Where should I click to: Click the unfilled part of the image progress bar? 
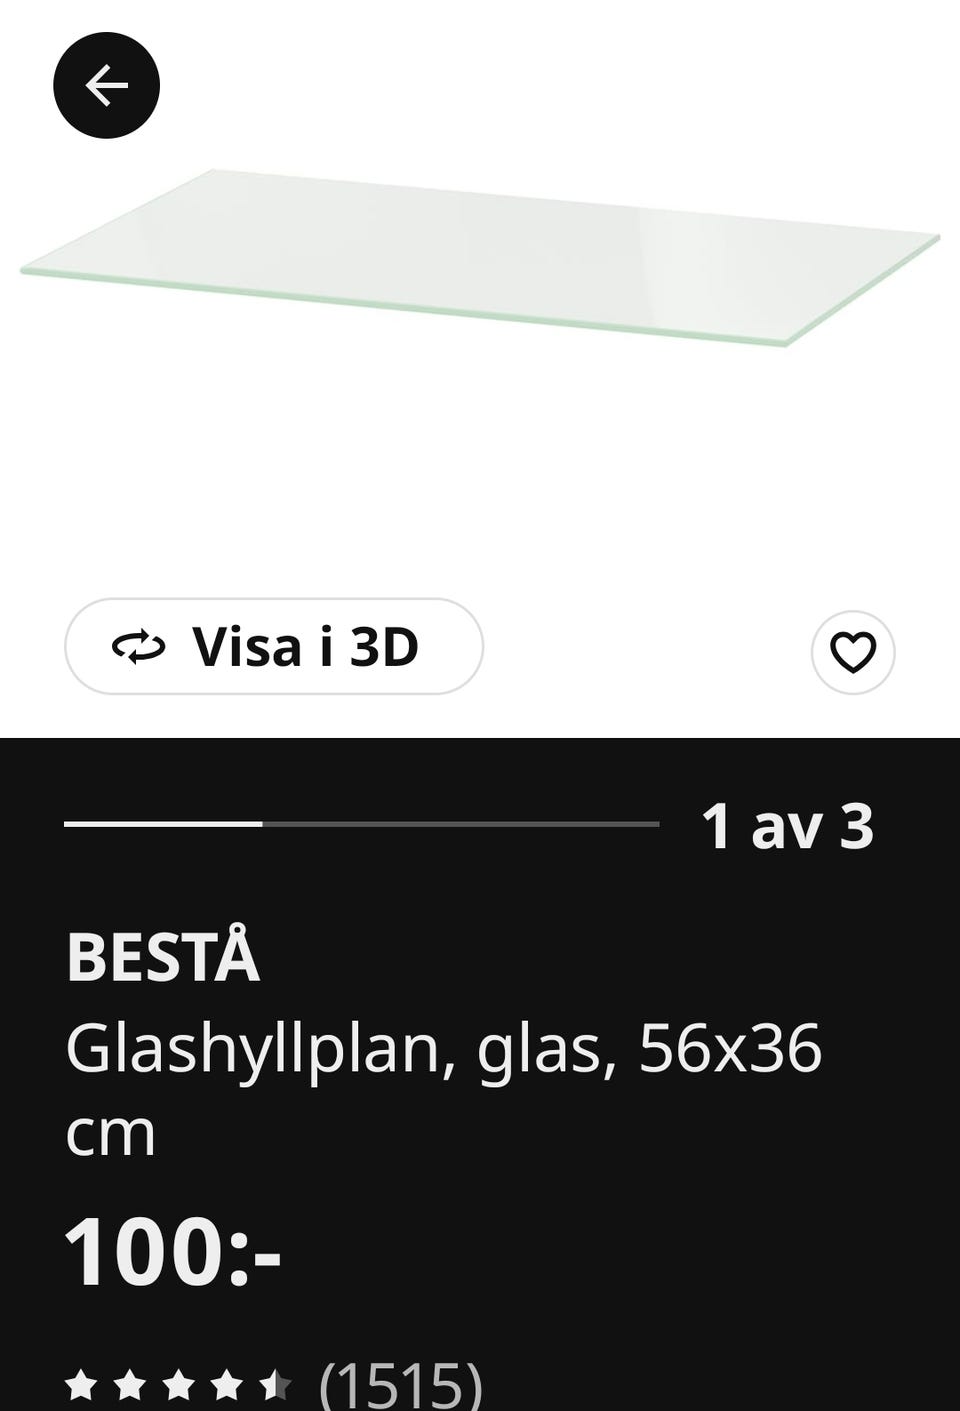point(460,824)
